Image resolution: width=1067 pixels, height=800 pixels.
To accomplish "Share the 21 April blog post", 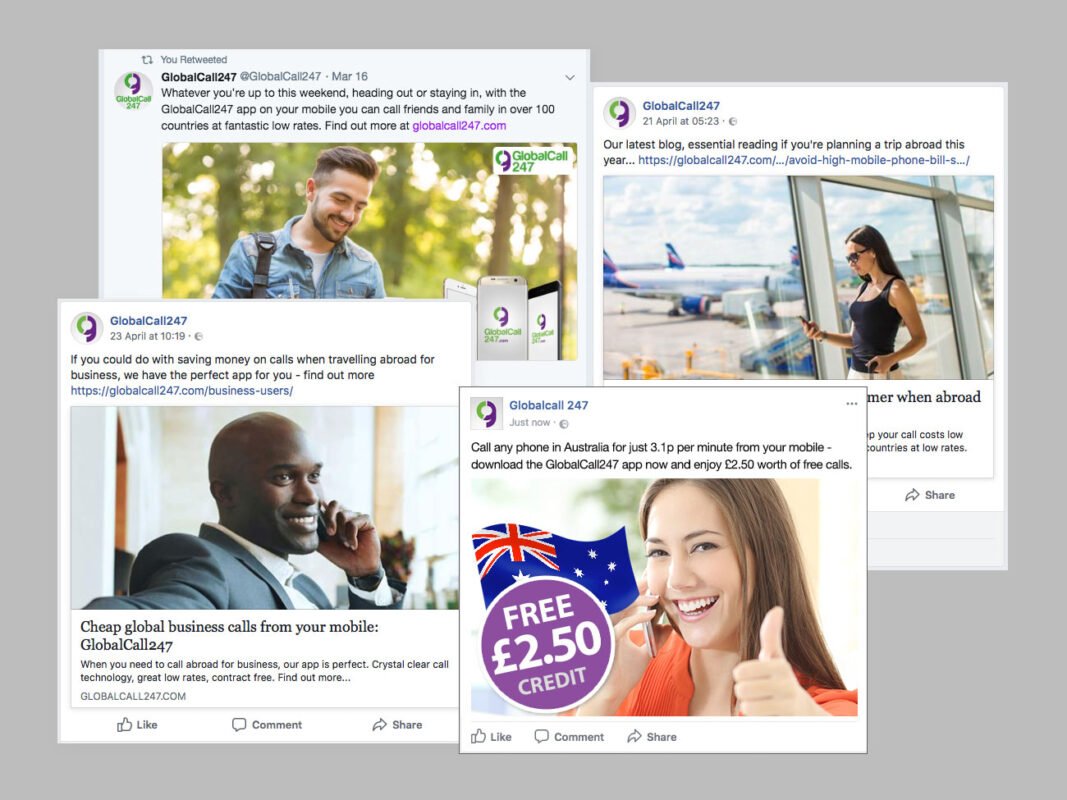I will pyautogui.click(x=930, y=495).
